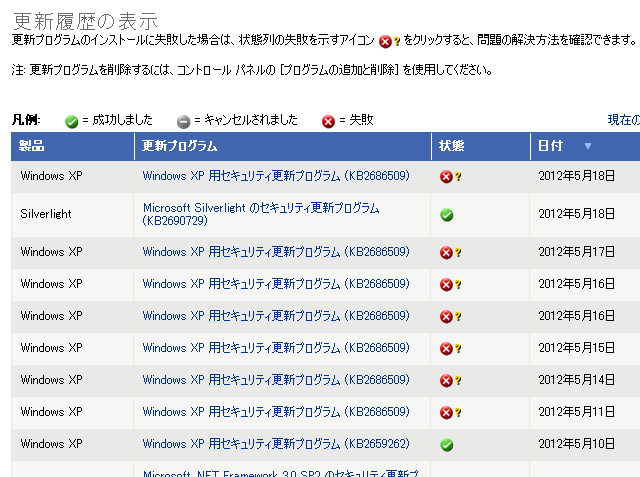Image resolution: width=640 pixels, height=477 pixels.
Task: Click the sort arrow next to 日付 header
Action: (588, 146)
